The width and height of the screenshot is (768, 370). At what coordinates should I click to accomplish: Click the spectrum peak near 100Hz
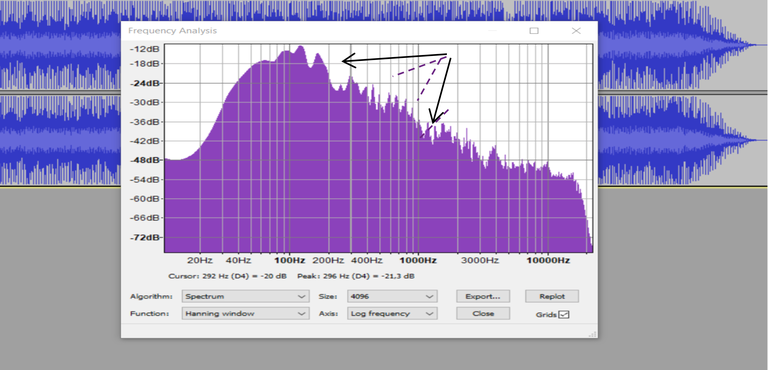(300, 48)
